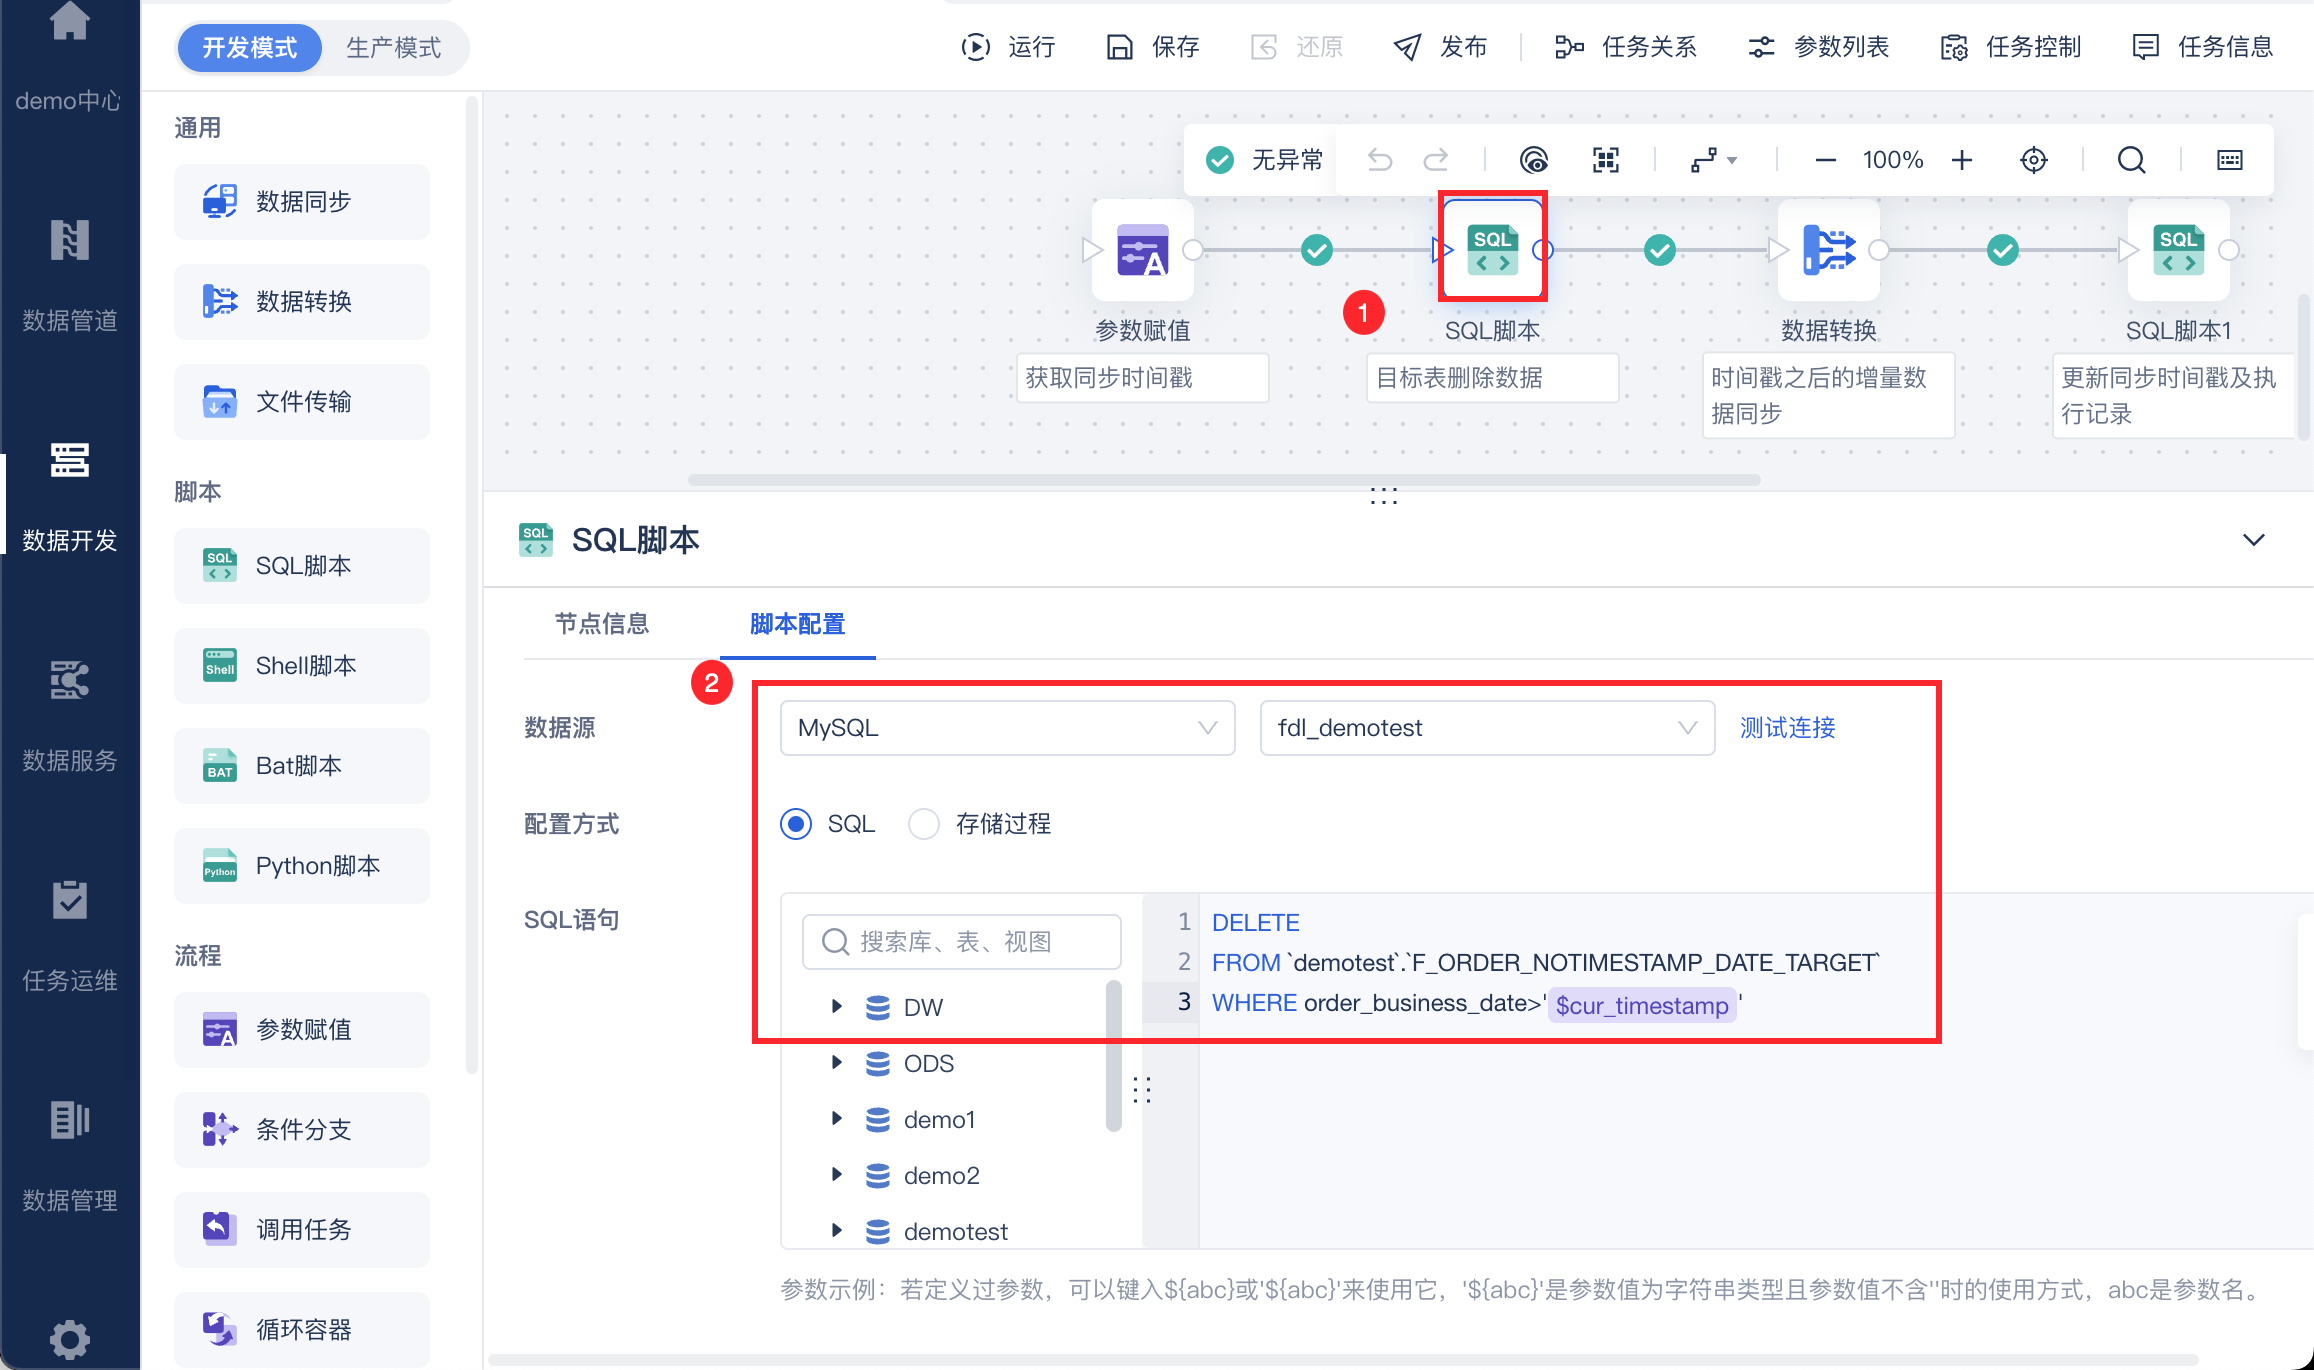Viewport: 2314px width, 1370px height.
Task: Open 数据管道 in left sidebar
Action: [x=69, y=270]
